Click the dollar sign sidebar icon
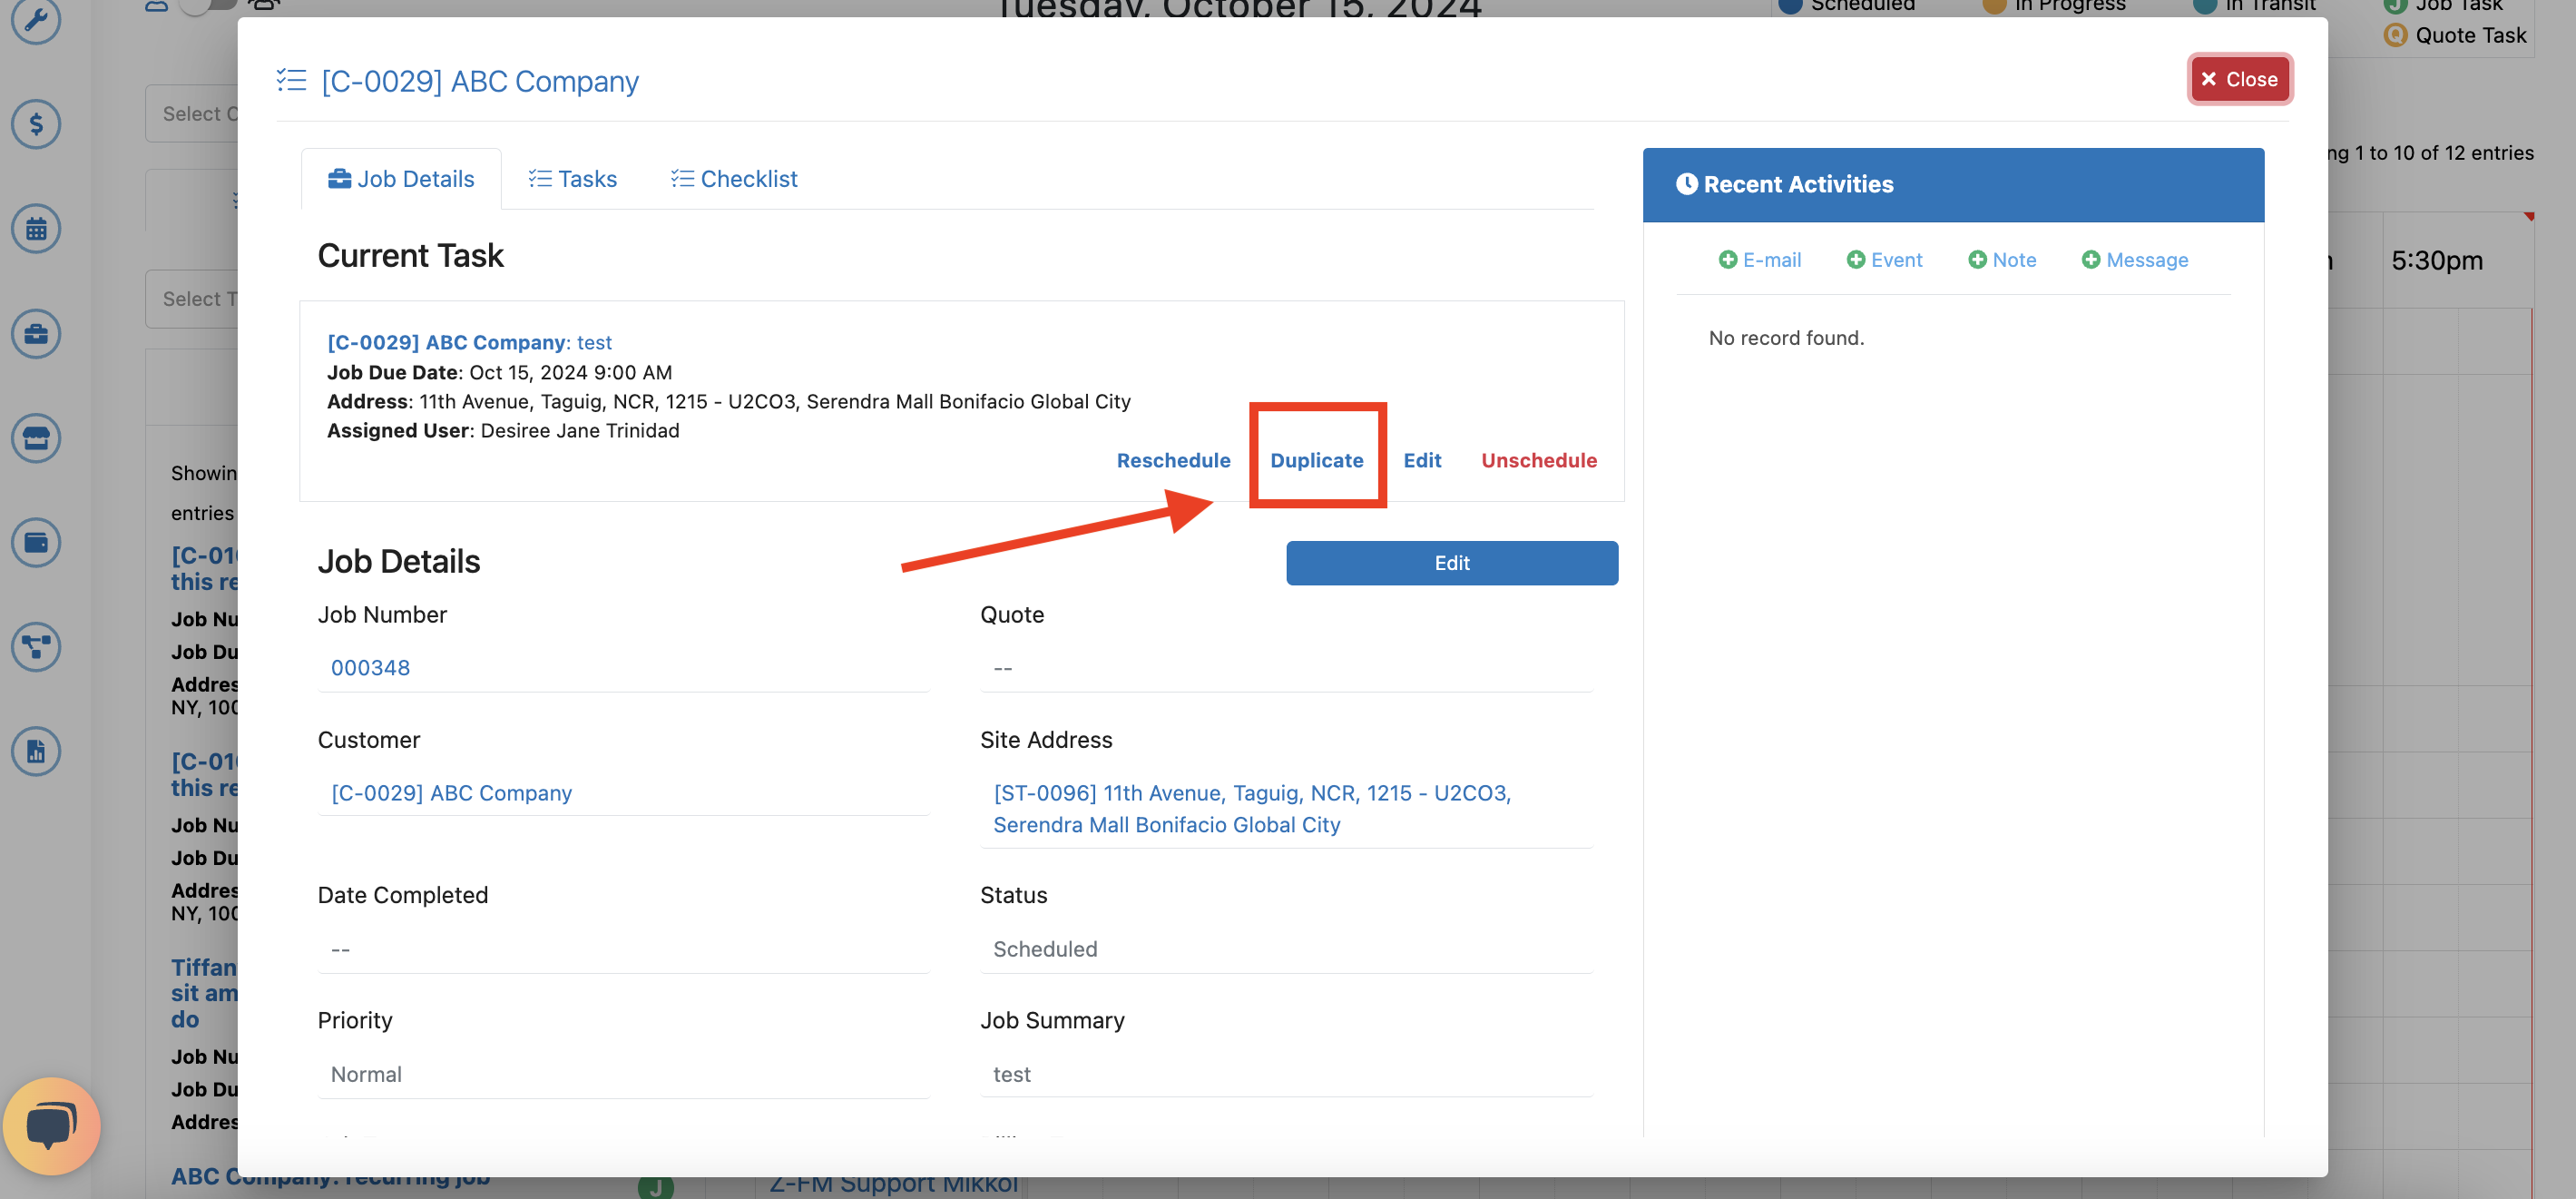Image resolution: width=2576 pixels, height=1199 pixels. pos(36,124)
